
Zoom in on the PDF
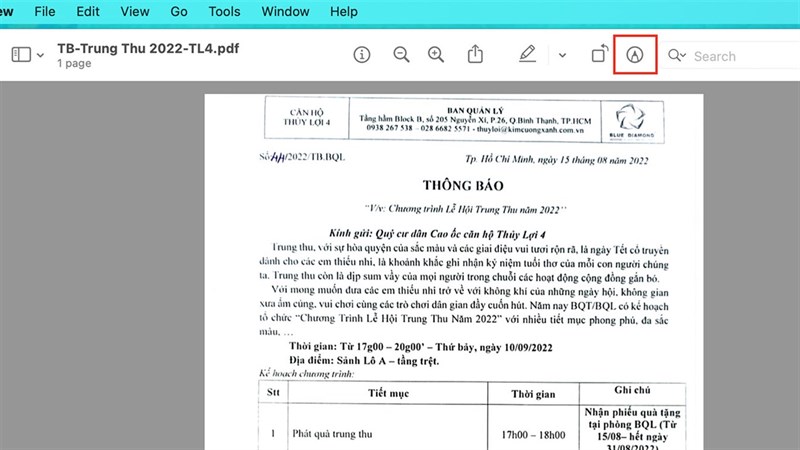coord(436,55)
